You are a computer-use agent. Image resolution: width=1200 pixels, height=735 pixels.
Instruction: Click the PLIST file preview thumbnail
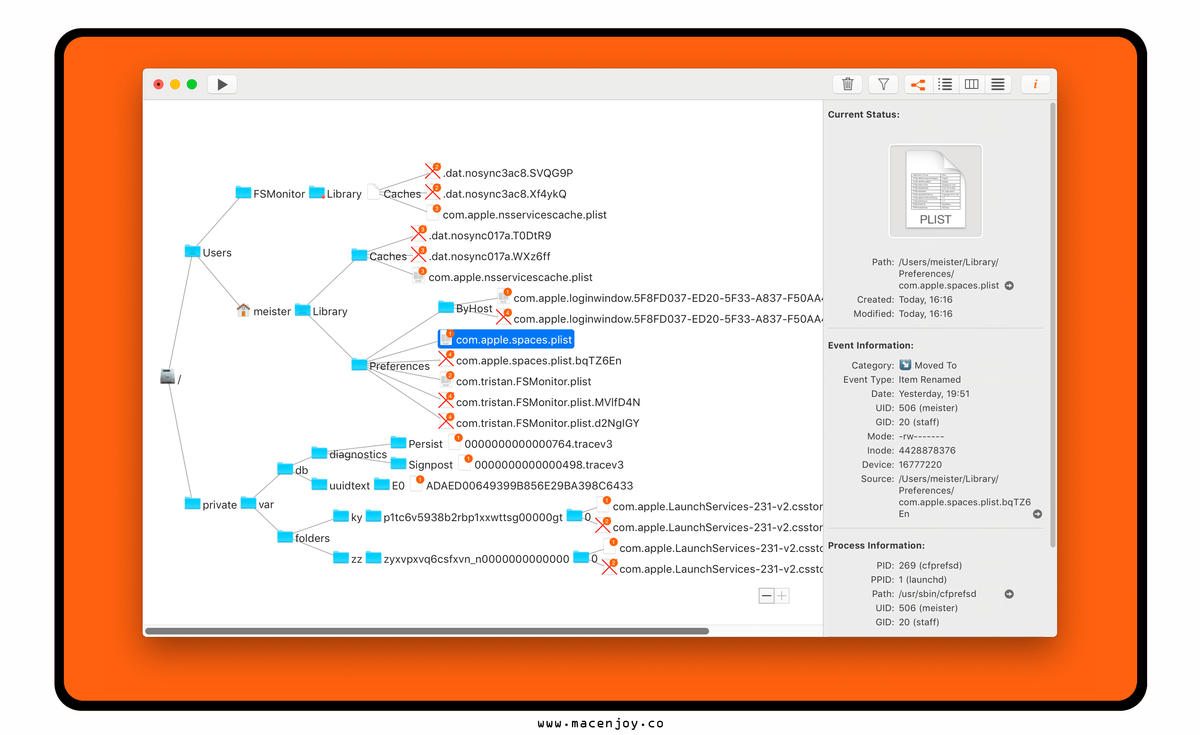click(x=935, y=190)
